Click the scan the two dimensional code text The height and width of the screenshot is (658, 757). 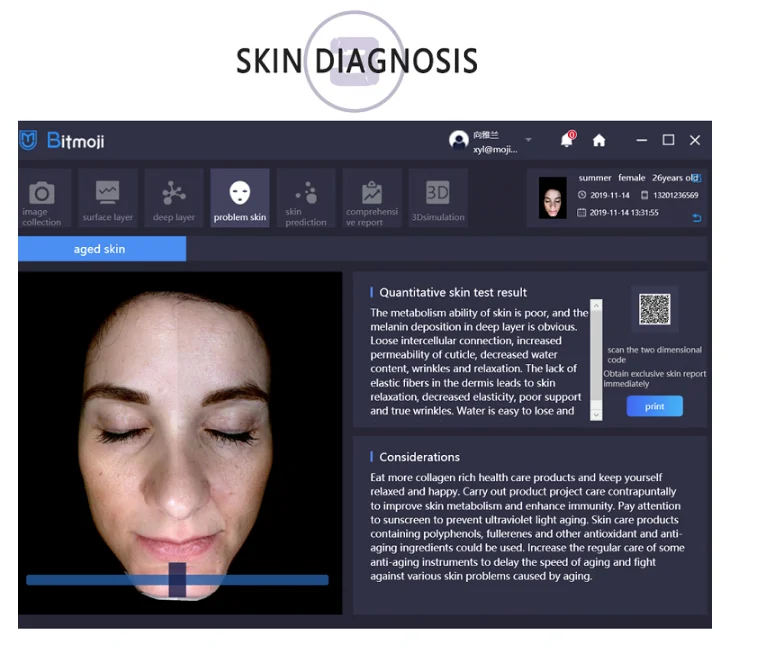click(x=654, y=354)
